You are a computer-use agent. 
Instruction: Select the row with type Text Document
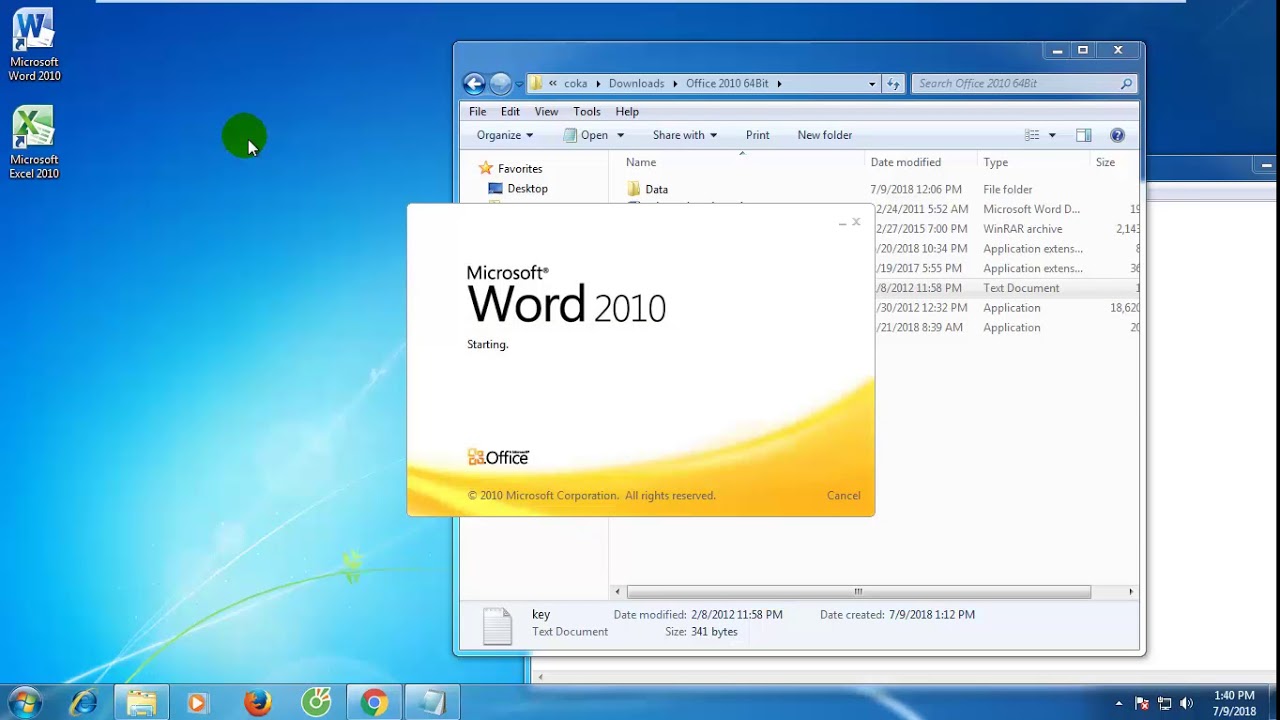tap(1008, 288)
